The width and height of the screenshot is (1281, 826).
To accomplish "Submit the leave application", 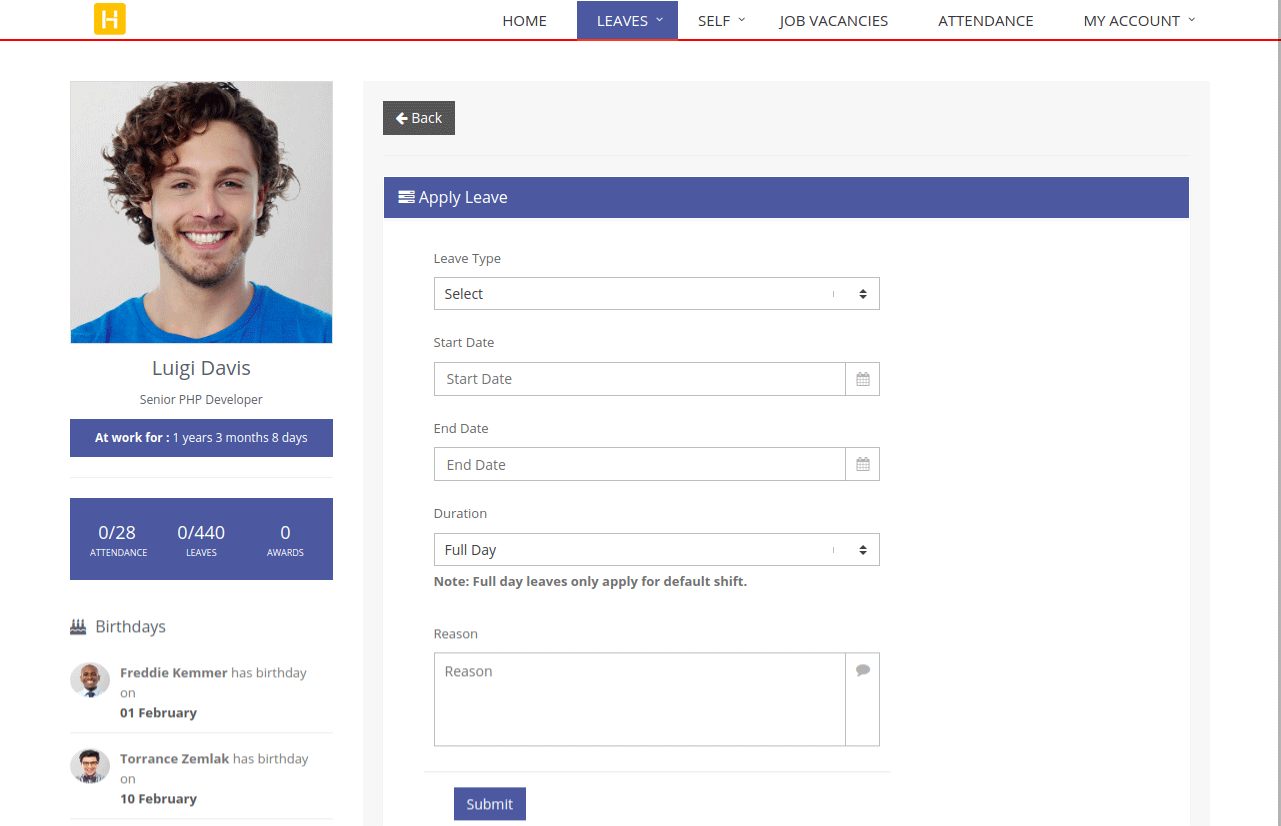I will 489,804.
